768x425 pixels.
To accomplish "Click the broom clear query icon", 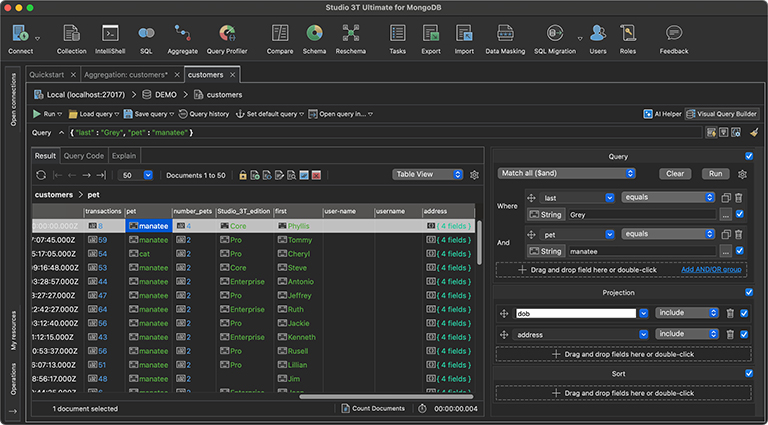I will click(x=754, y=132).
